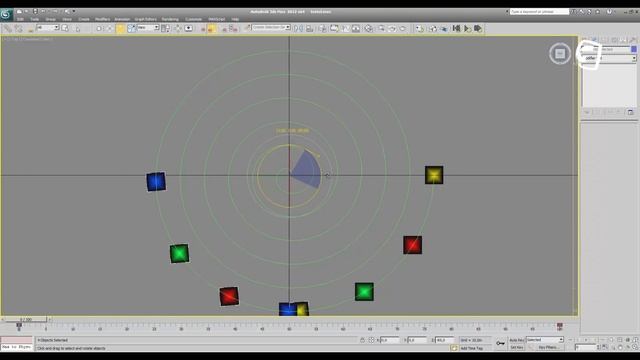This screenshot has width=640, height=360.
Task: Click the ViewCube in the viewport
Action: tap(560, 53)
